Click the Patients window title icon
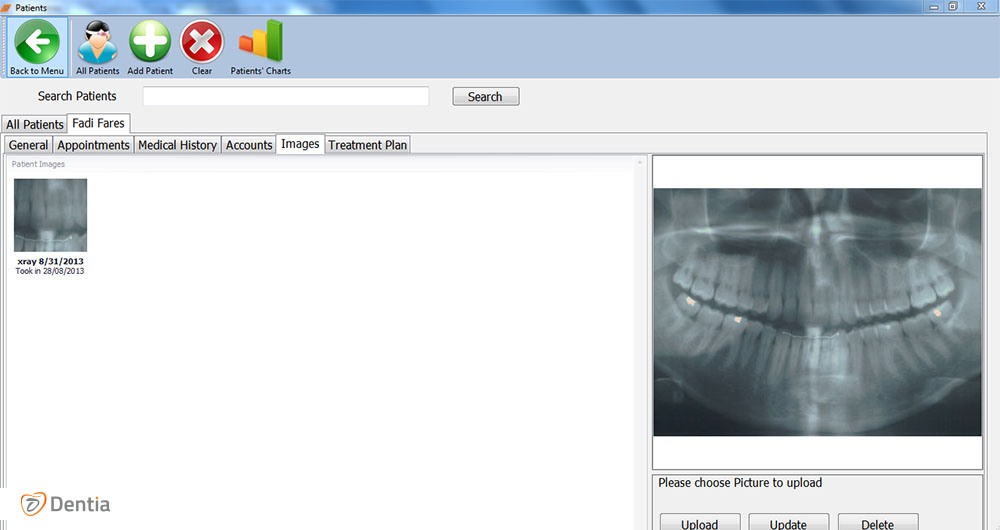The width and height of the screenshot is (1000, 530). click(6, 7)
